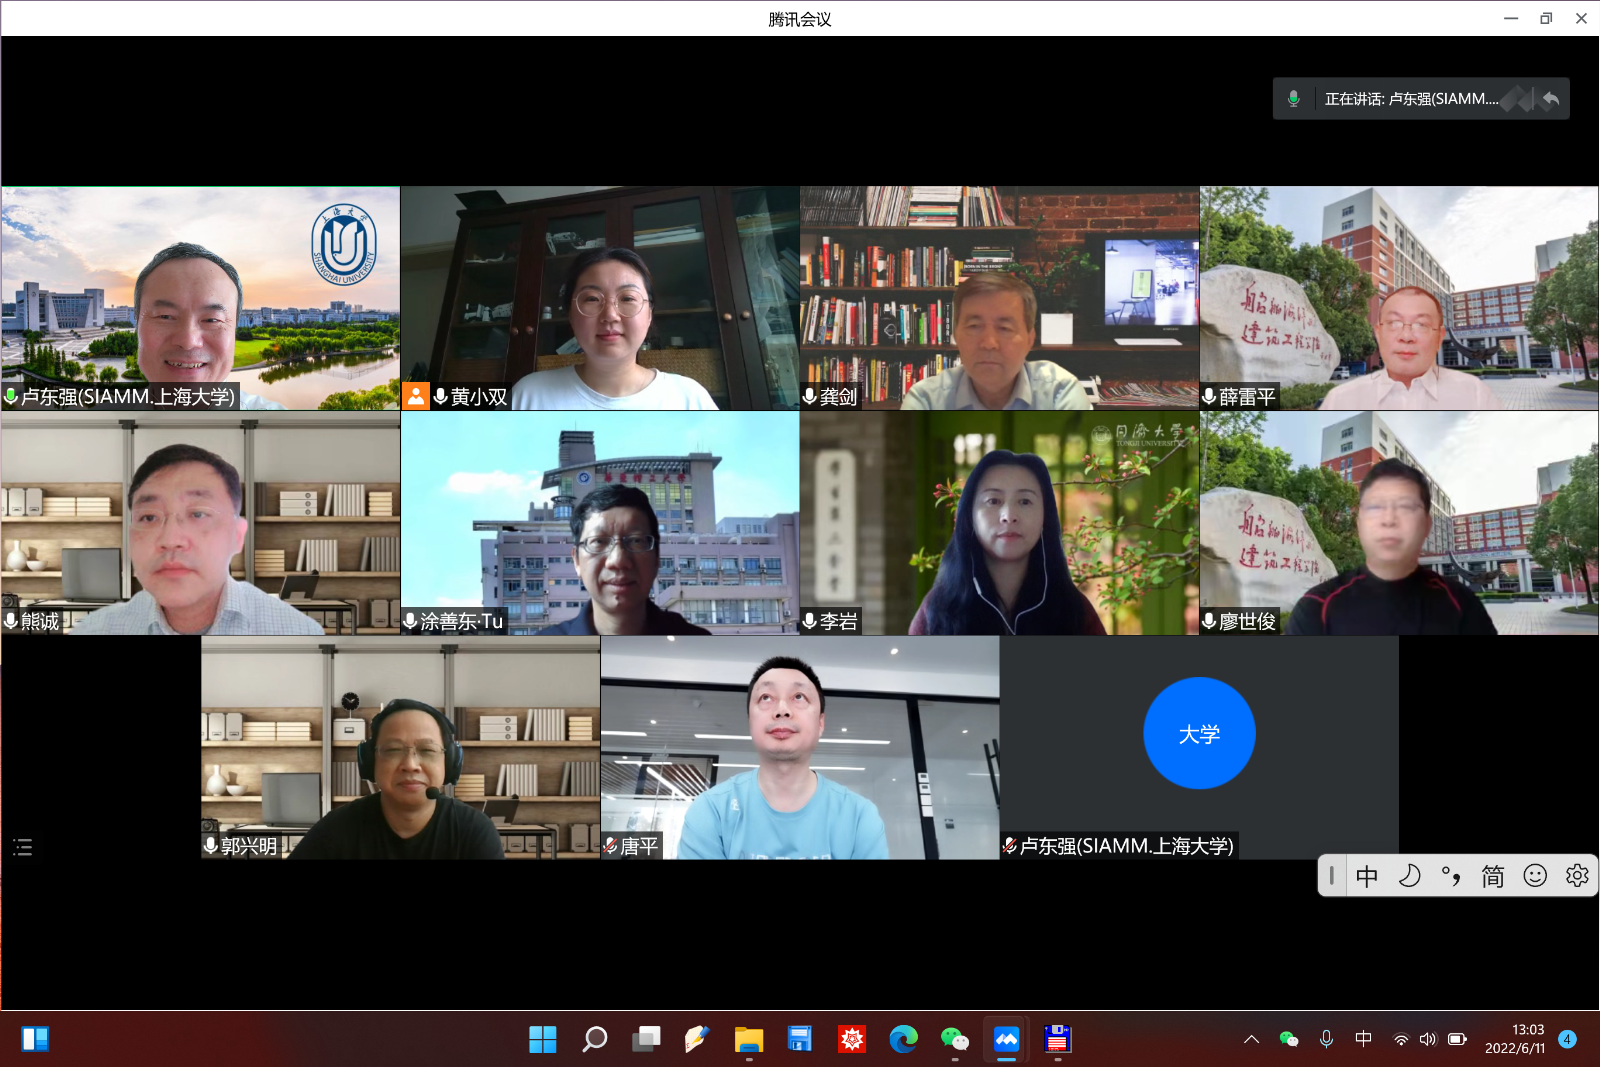Show hidden system tray icons
Screen dimensions: 1600x1067
[x=1251, y=1039]
